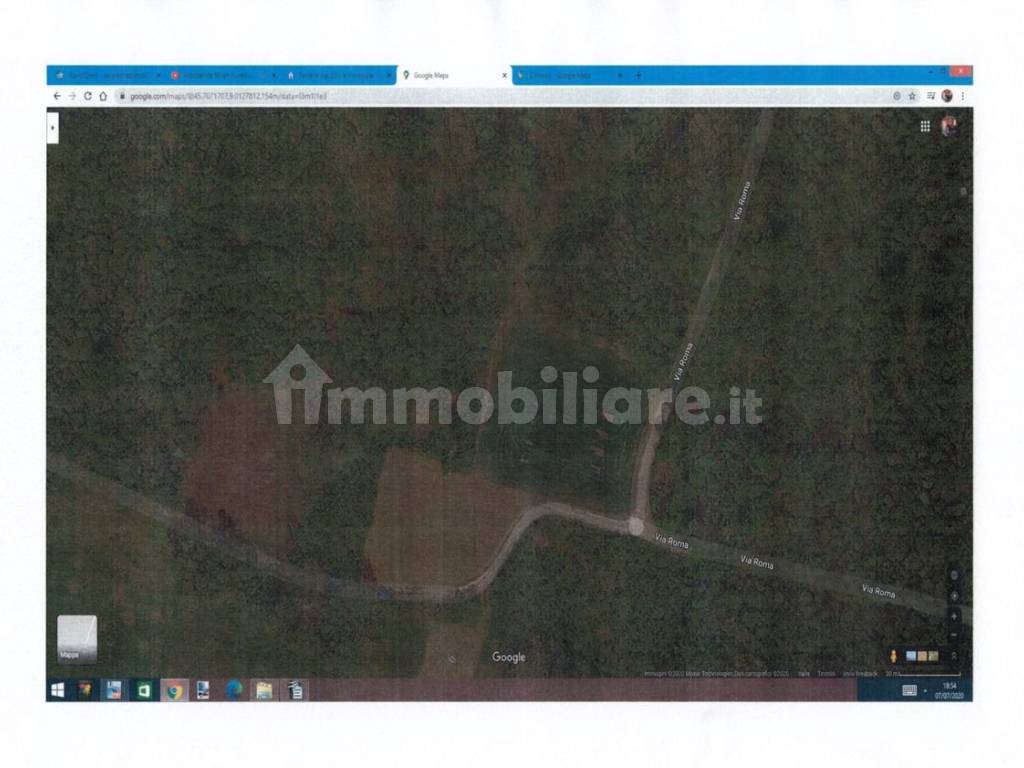Bookmark this page with the star icon
The width and height of the screenshot is (1024, 768).
pos(912,96)
